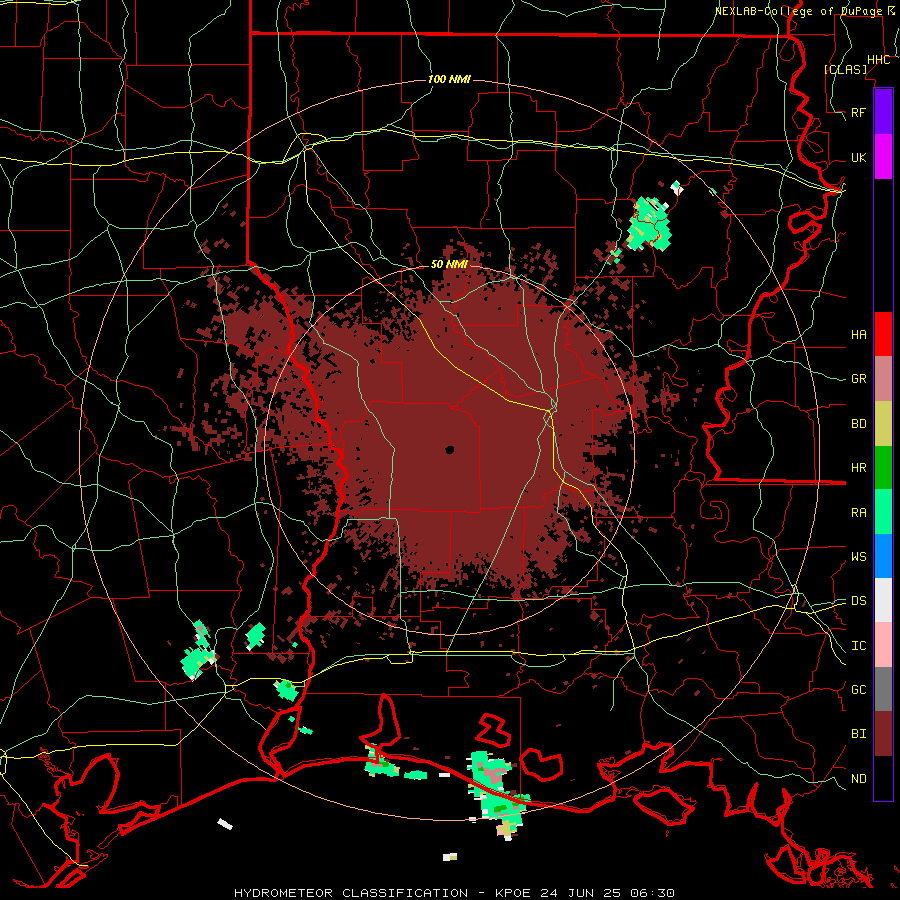Click the red HA color swatch in legend
Viewport: 900px width, 900px height.
(x=883, y=334)
